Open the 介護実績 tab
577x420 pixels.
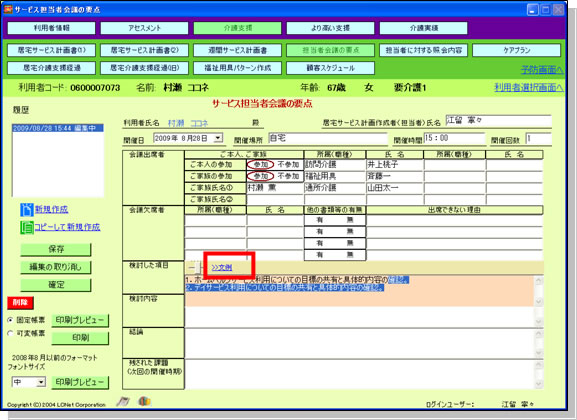(424, 28)
